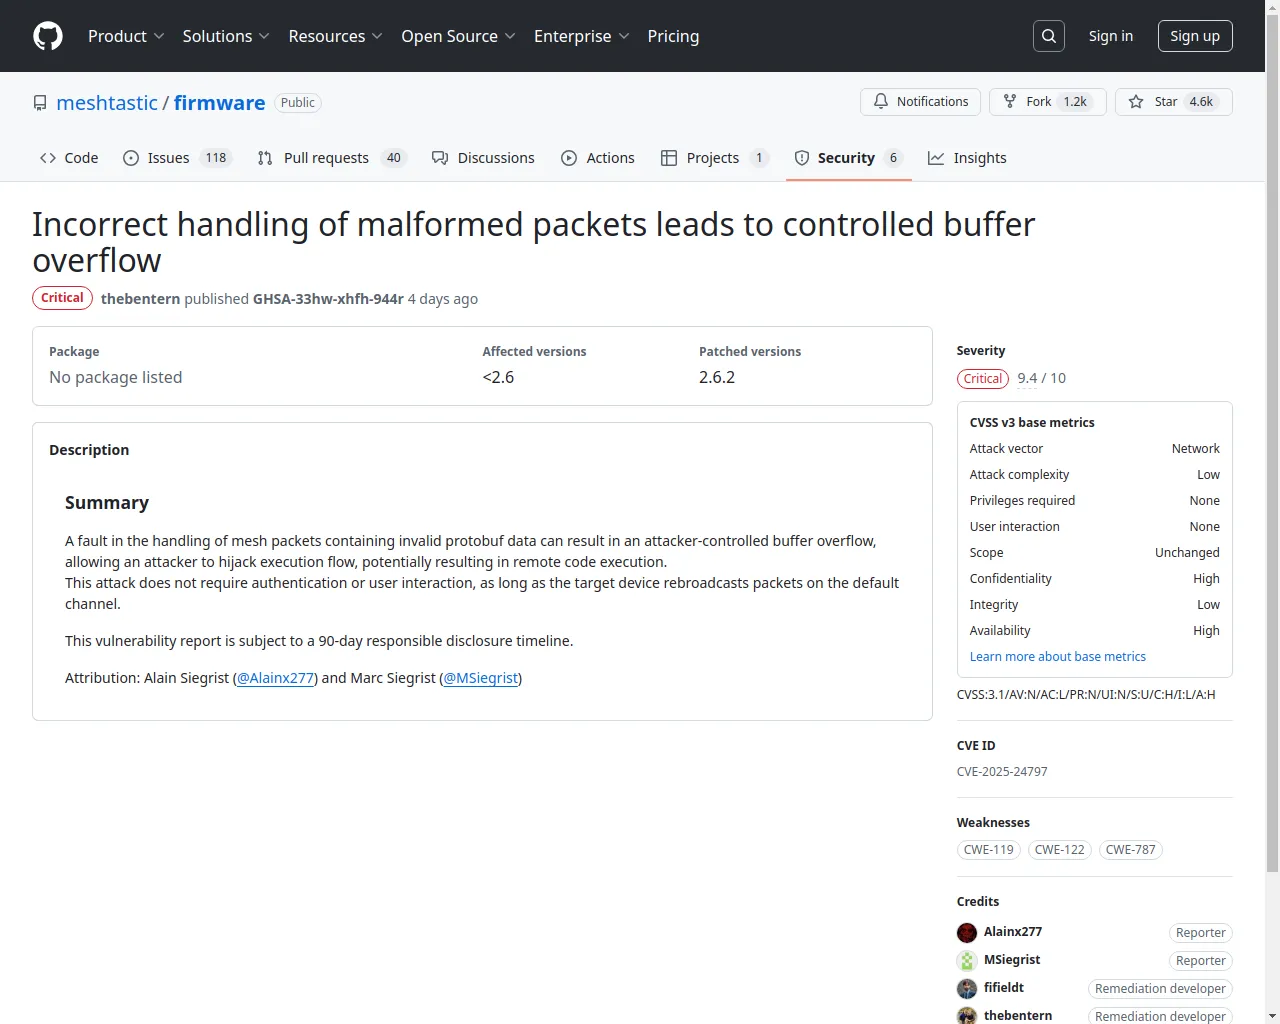Click the GHSA-33hw-xhfh-944r advisory ID
This screenshot has width=1280, height=1024.
[328, 299]
